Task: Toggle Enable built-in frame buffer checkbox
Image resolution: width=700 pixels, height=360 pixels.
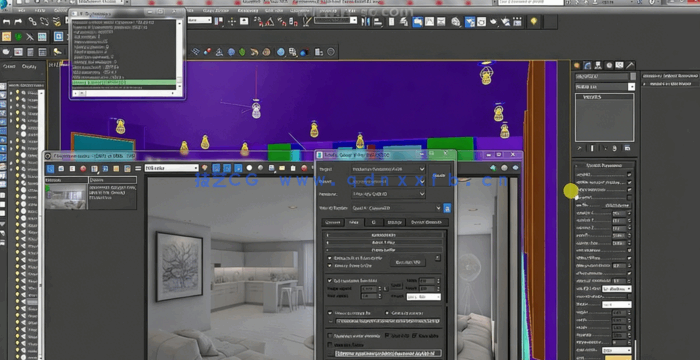Action: point(330,258)
